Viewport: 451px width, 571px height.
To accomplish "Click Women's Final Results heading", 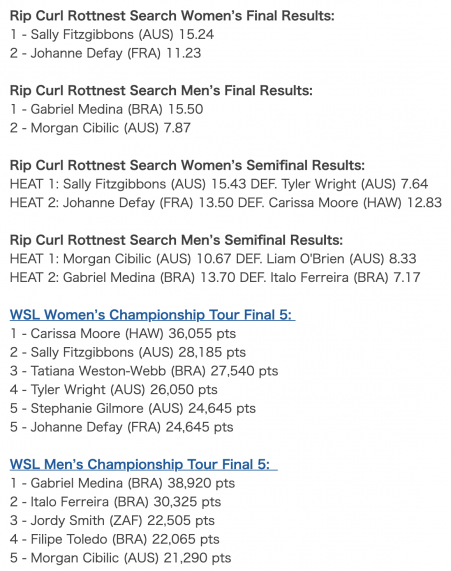I will [x=172, y=16].
